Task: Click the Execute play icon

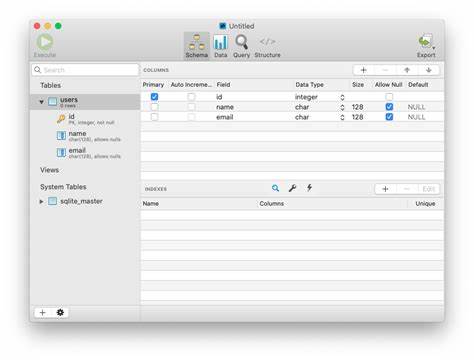Action: [x=45, y=42]
